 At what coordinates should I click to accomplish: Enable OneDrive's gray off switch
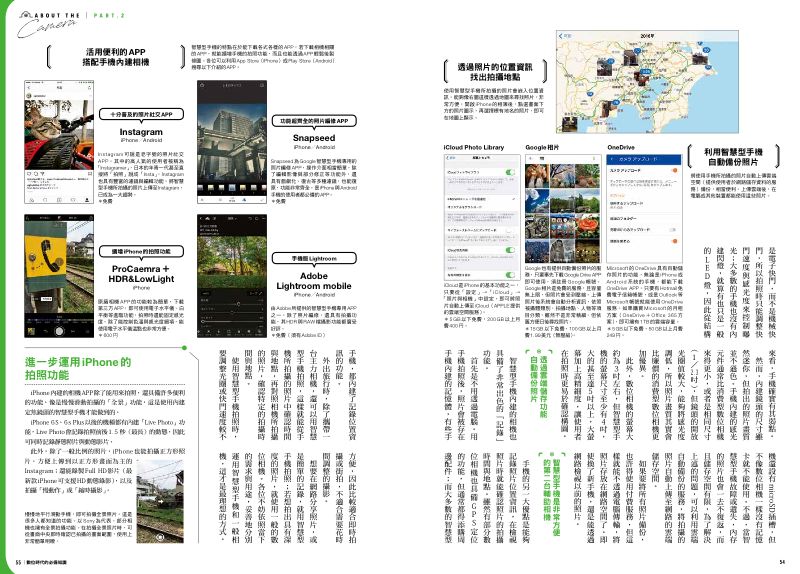tap(674, 230)
